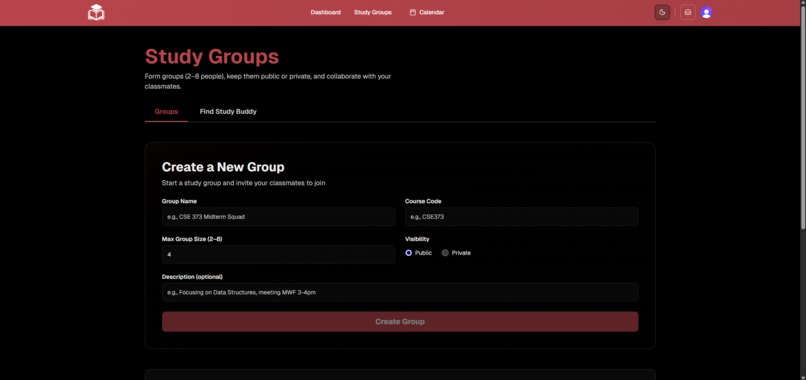Image resolution: width=806 pixels, height=380 pixels.
Task: Click the 'Form groups (2–8 people)' description
Action: click(x=268, y=81)
